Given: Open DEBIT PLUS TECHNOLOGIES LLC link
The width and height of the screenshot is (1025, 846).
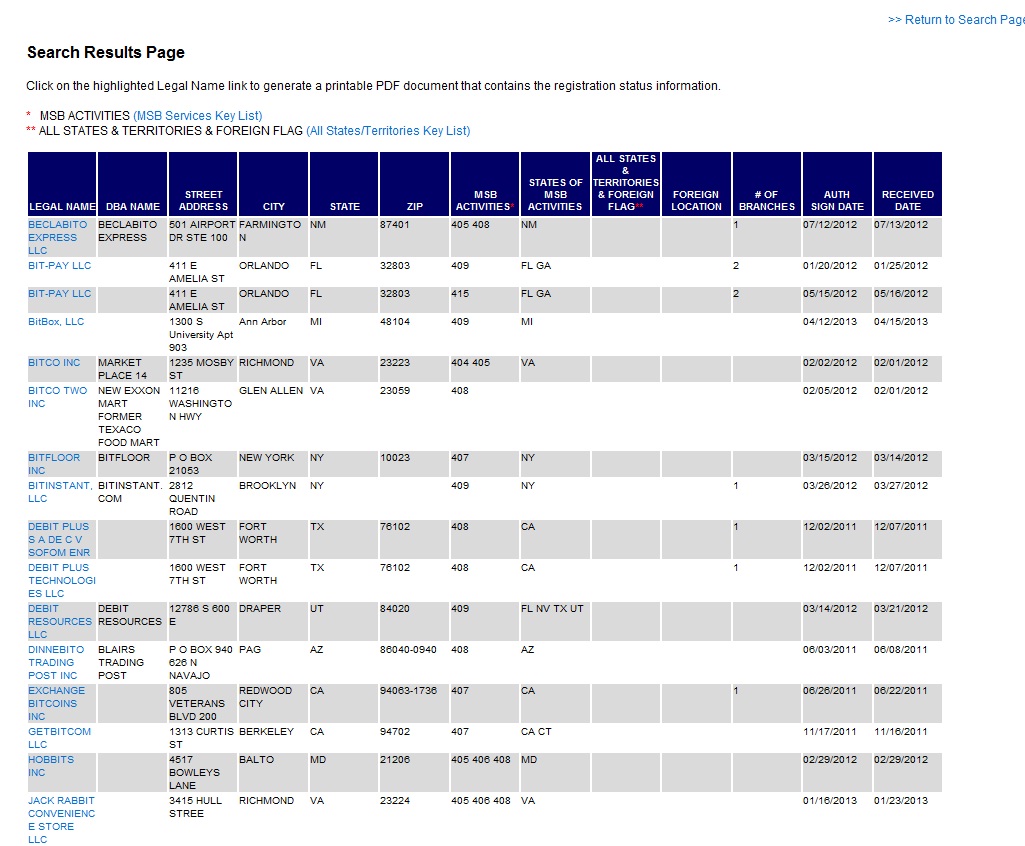Looking at the screenshot, I should [61, 580].
